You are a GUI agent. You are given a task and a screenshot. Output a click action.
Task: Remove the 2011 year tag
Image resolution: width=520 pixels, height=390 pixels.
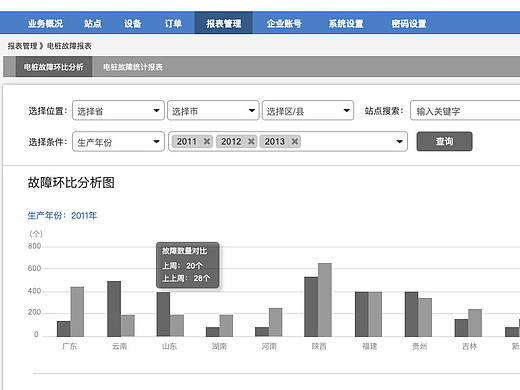[x=207, y=142]
